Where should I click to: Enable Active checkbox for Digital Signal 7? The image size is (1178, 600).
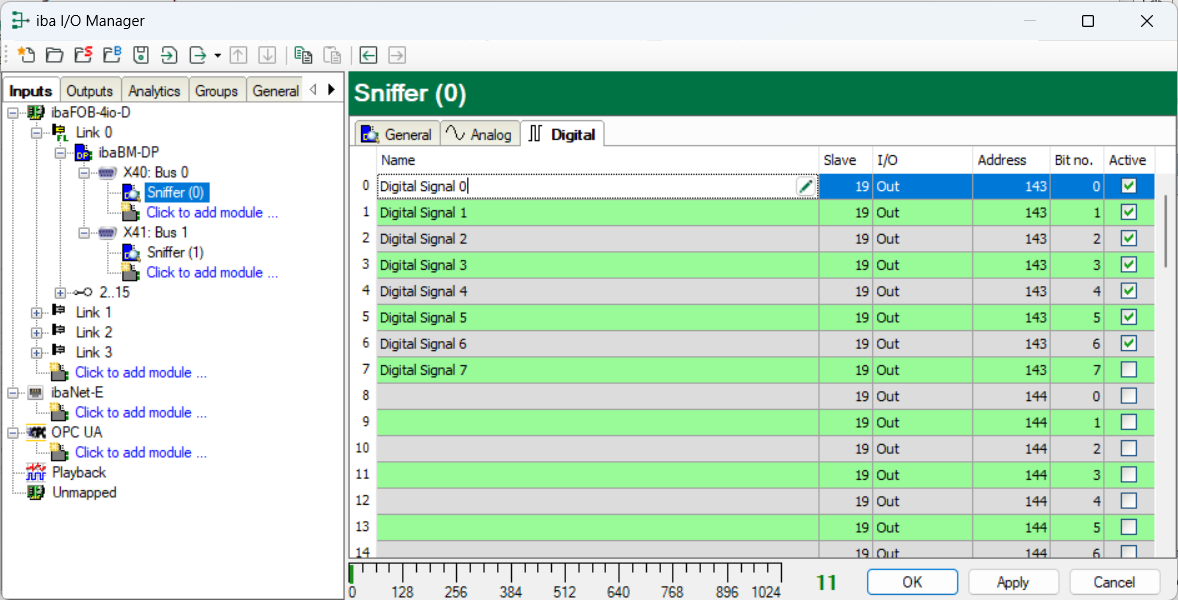click(1129, 370)
